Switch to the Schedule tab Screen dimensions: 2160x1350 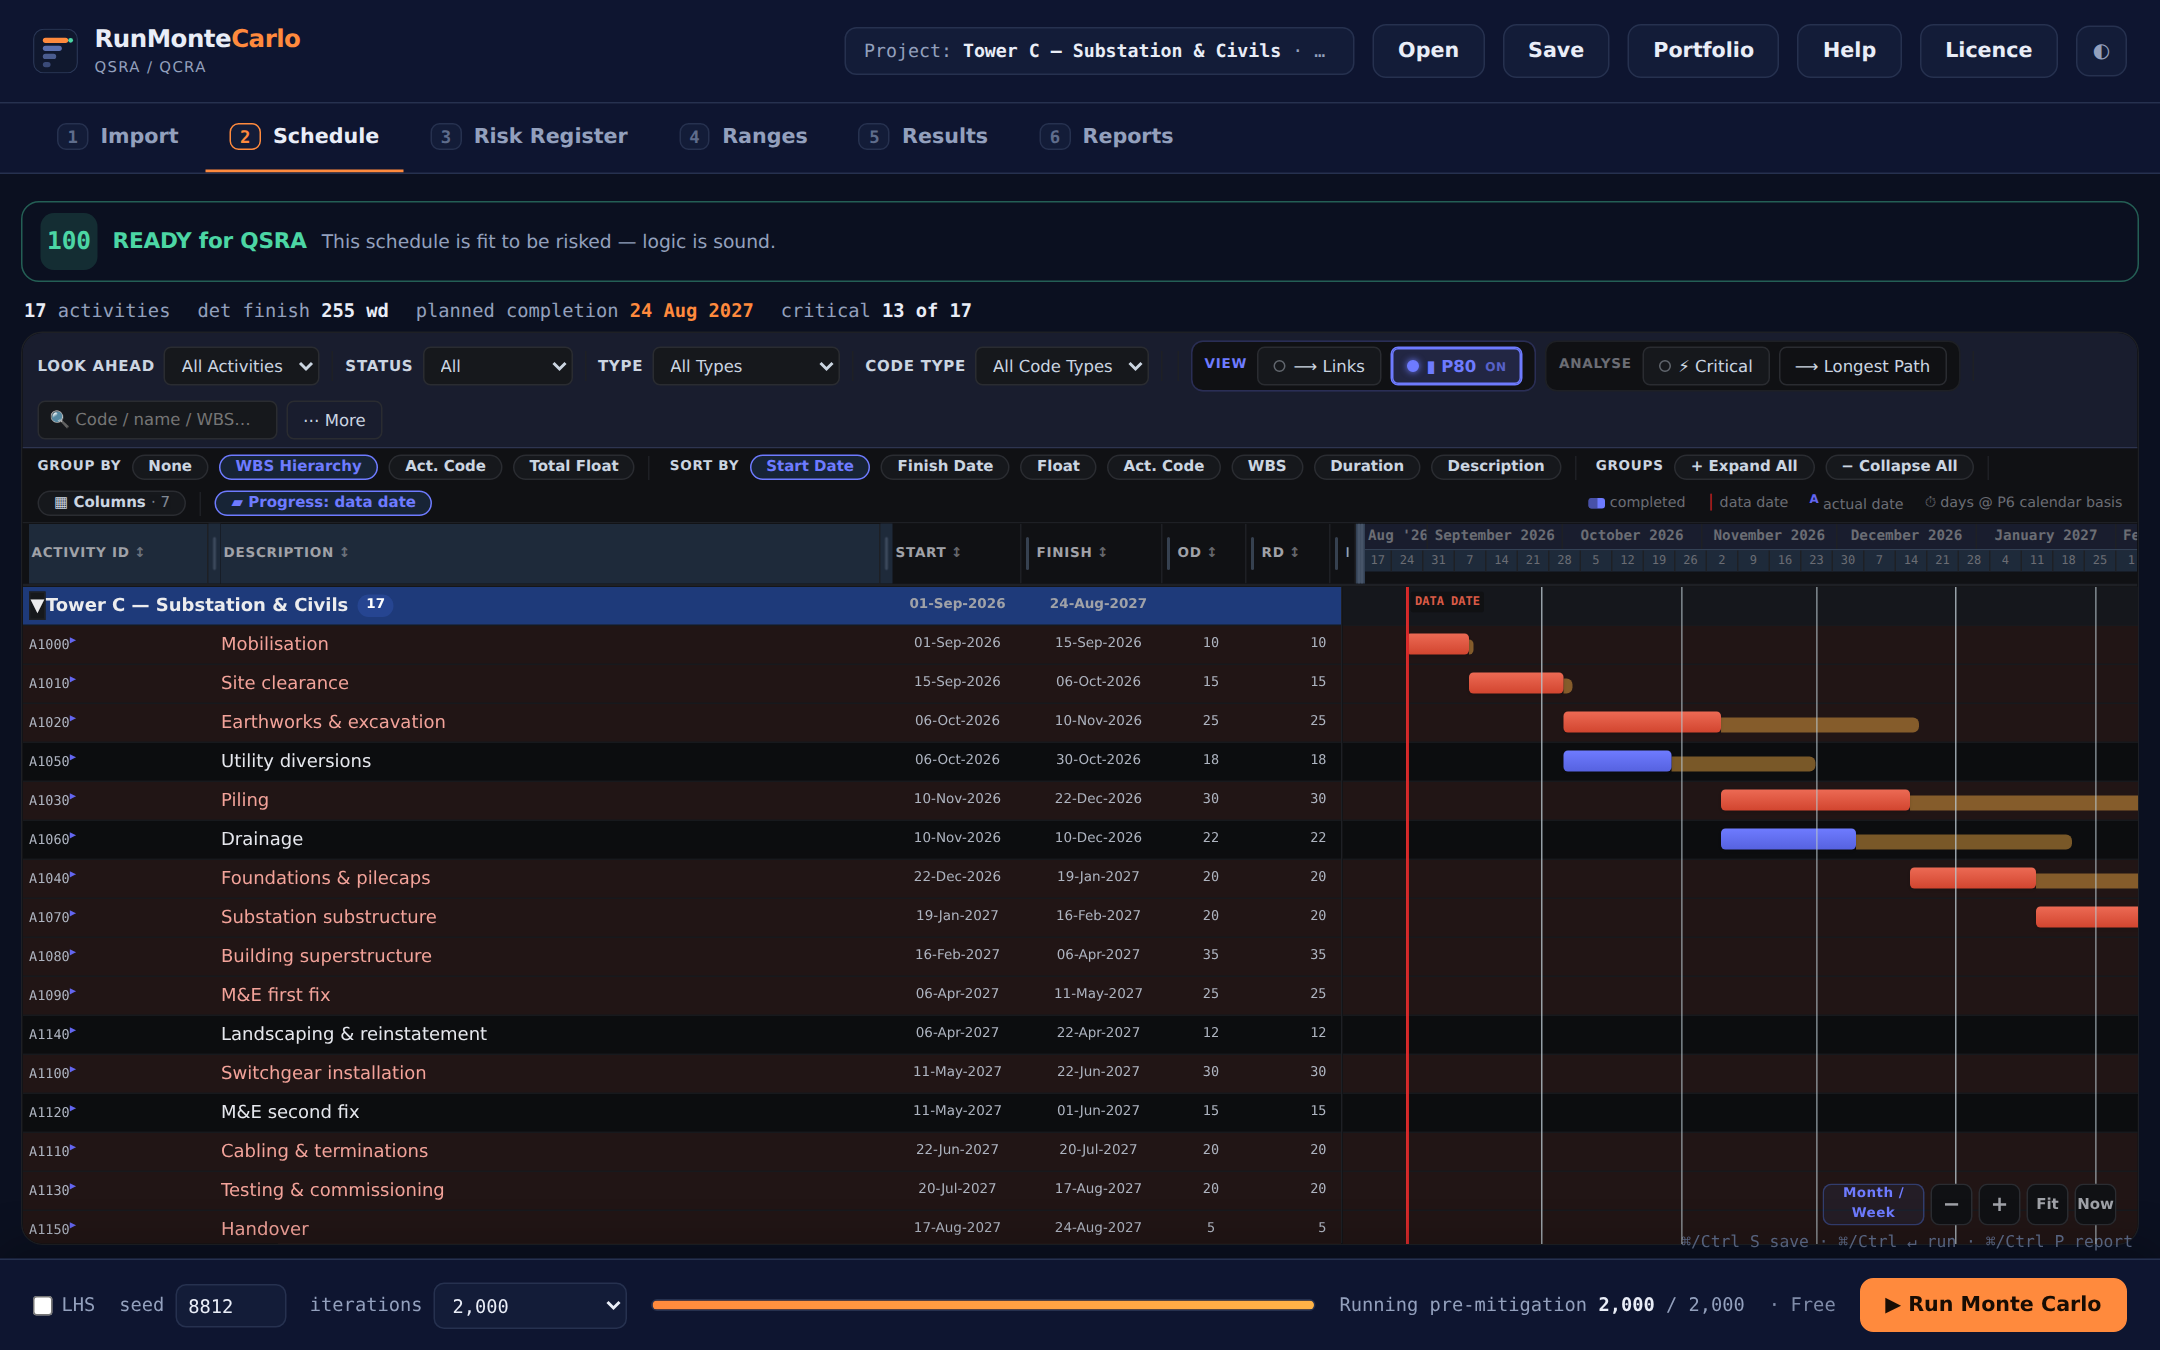(304, 136)
